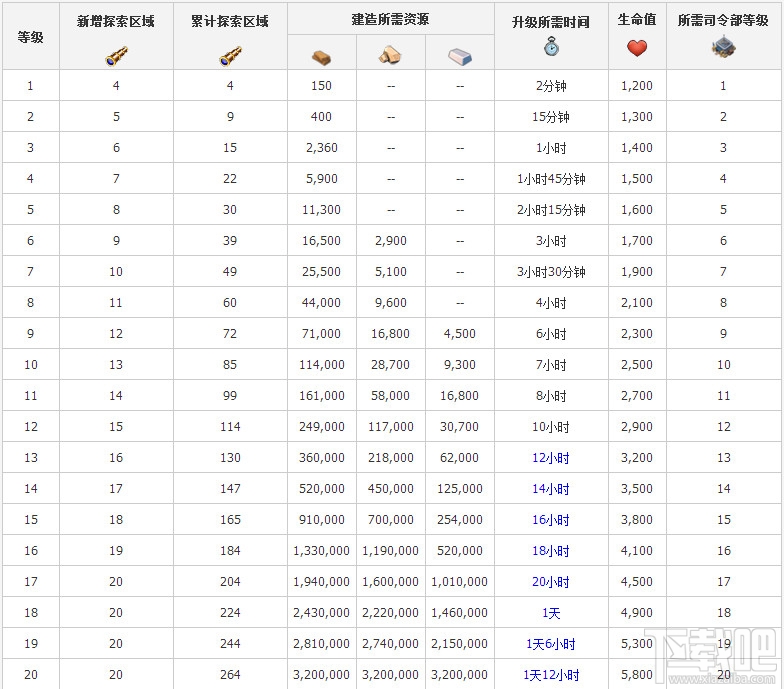Select the 150 gold cost cell
Screen dimensions: 784x689
322,86
